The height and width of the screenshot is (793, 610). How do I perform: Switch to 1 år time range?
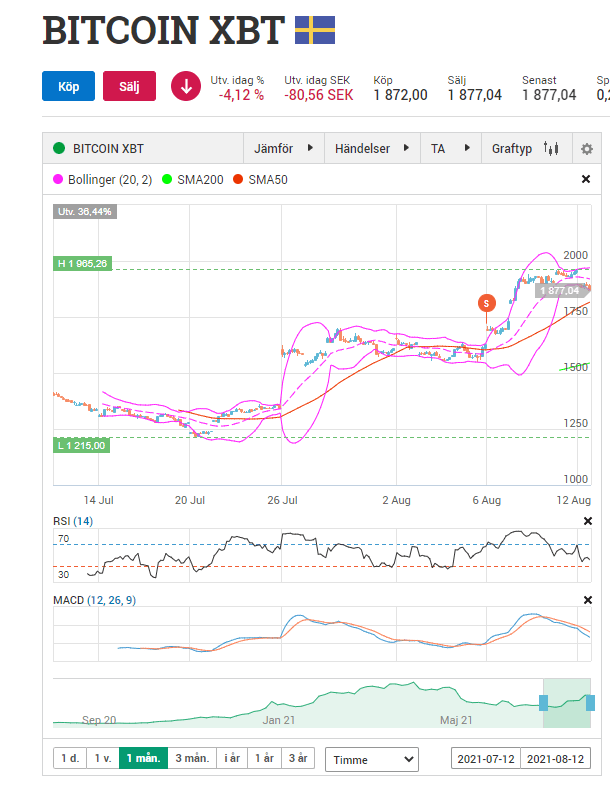click(x=264, y=759)
